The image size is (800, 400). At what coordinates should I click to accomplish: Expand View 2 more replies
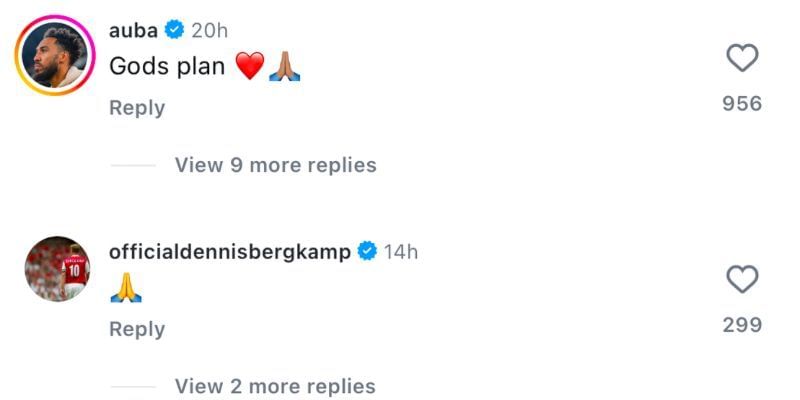(x=275, y=386)
